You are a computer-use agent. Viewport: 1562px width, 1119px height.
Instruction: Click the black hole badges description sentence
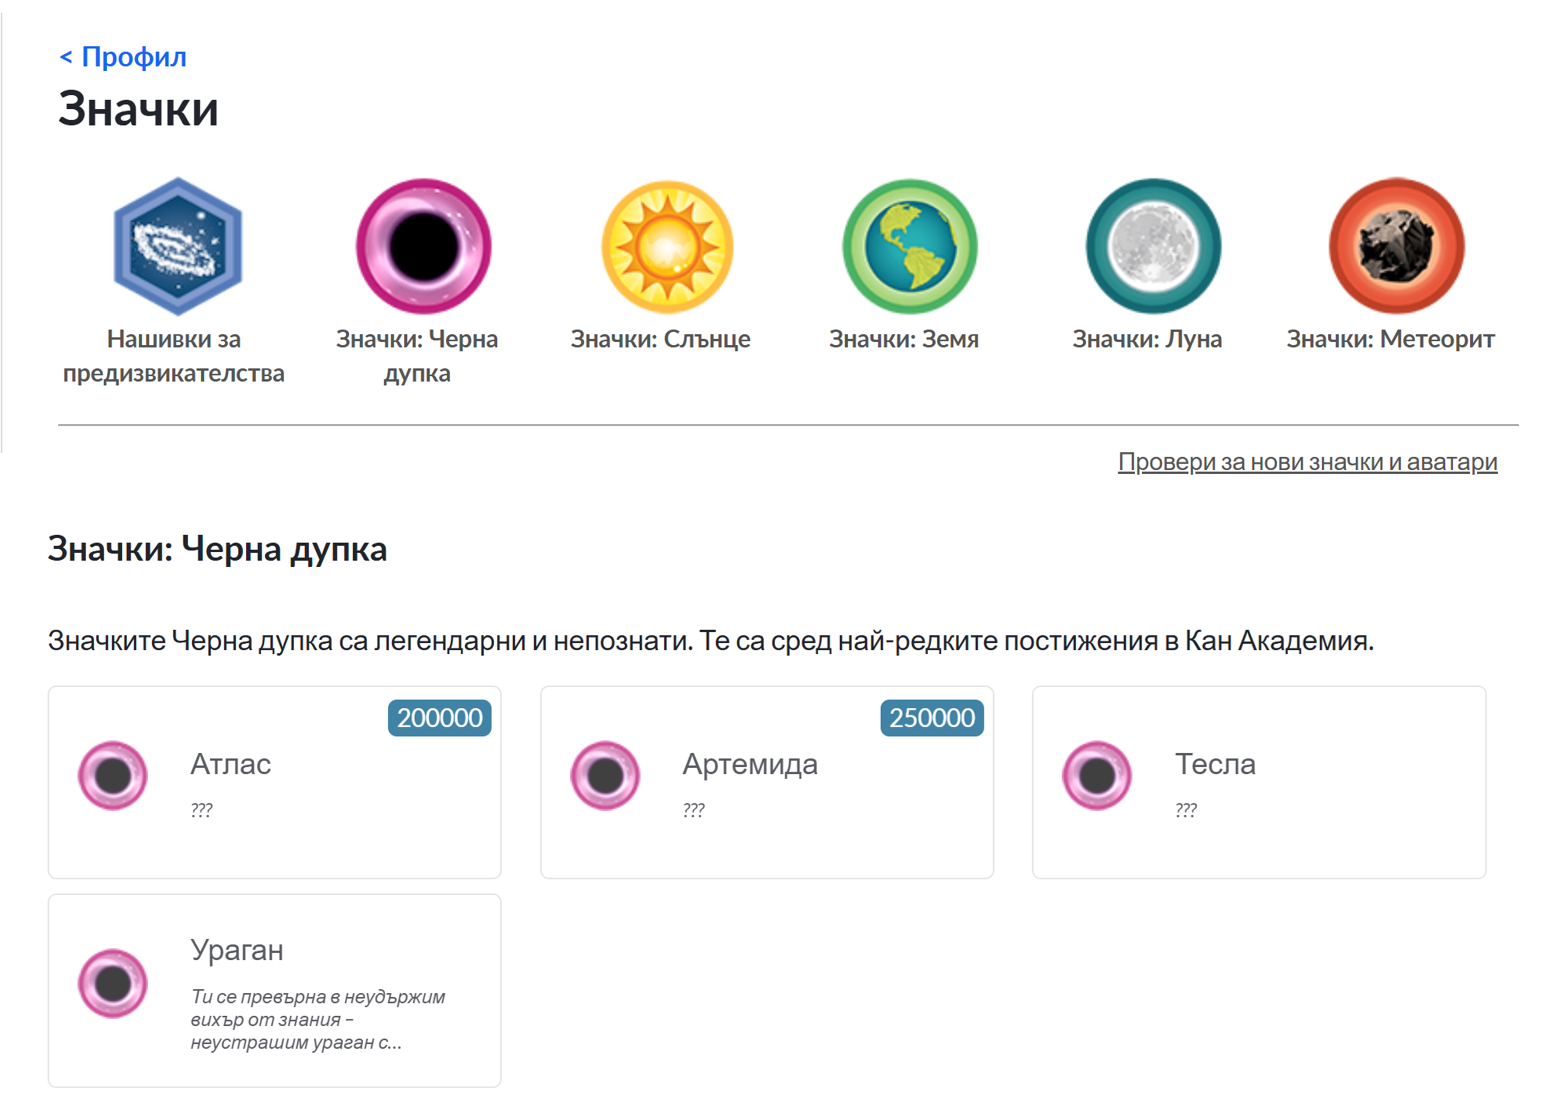tap(711, 640)
